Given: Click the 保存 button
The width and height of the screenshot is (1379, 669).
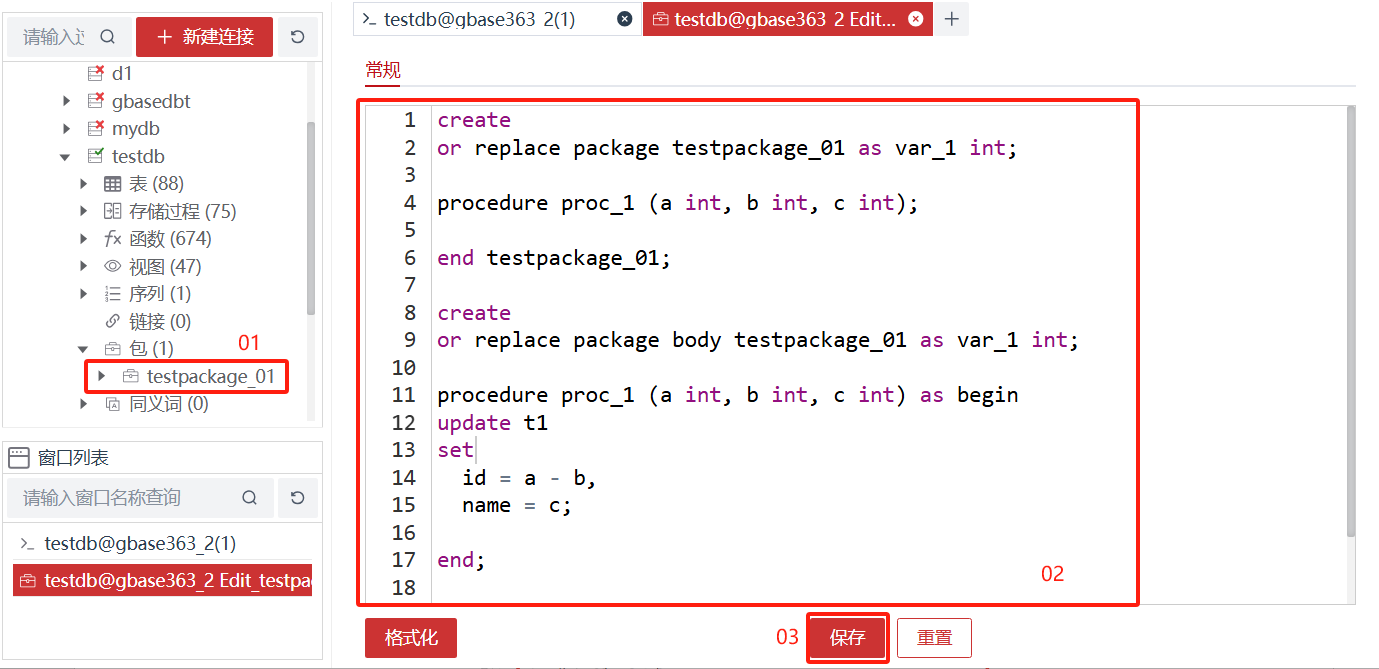Looking at the screenshot, I should pos(847,638).
